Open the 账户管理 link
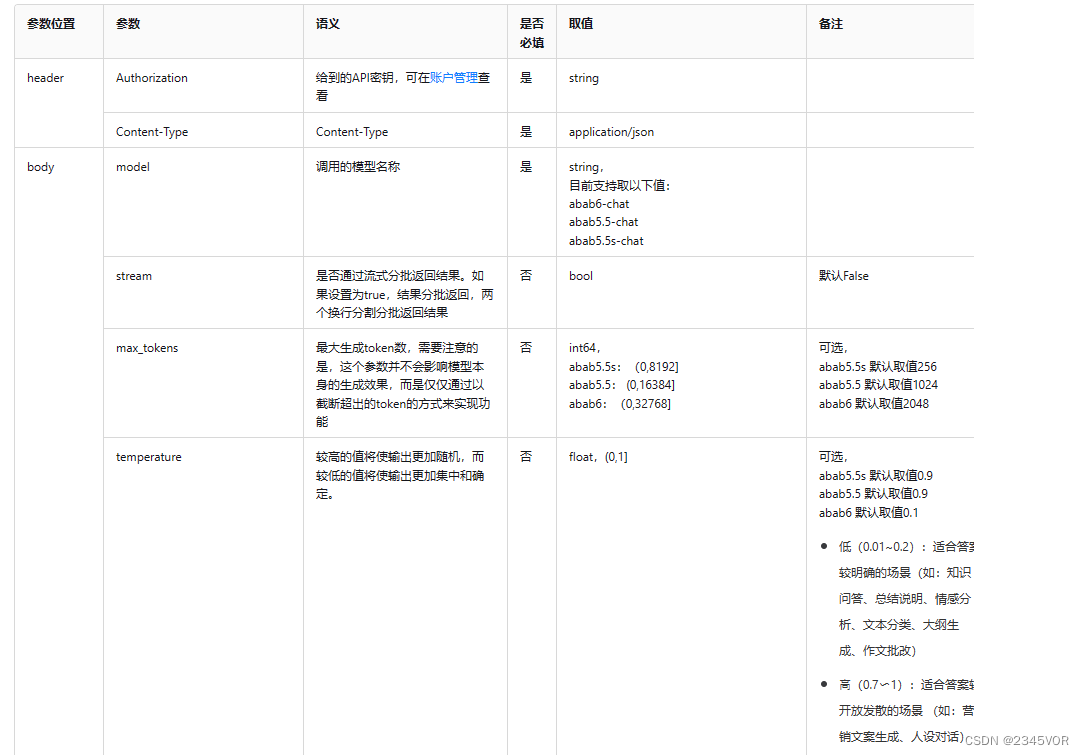The height and width of the screenshot is (755, 1084). (x=454, y=77)
